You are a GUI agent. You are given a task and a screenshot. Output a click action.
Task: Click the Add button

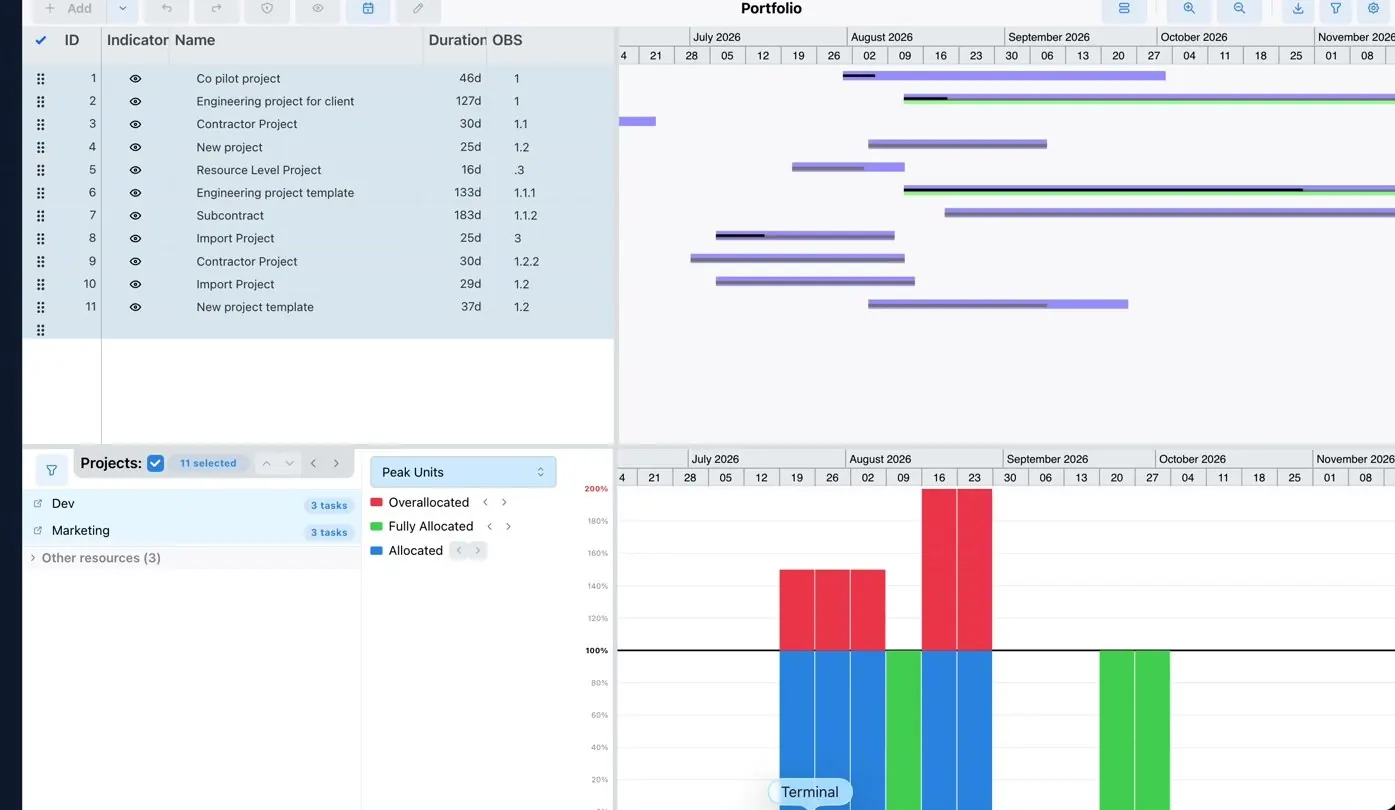click(x=69, y=9)
